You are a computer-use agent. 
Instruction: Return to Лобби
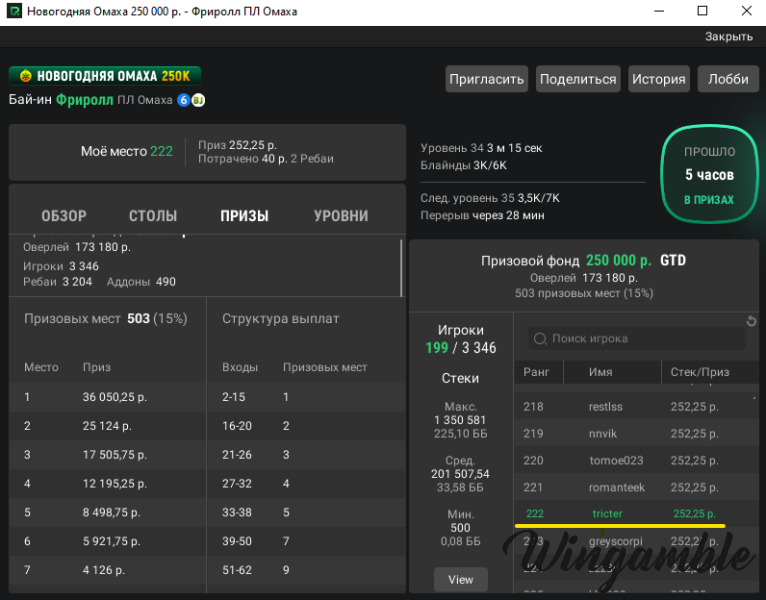(728, 80)
